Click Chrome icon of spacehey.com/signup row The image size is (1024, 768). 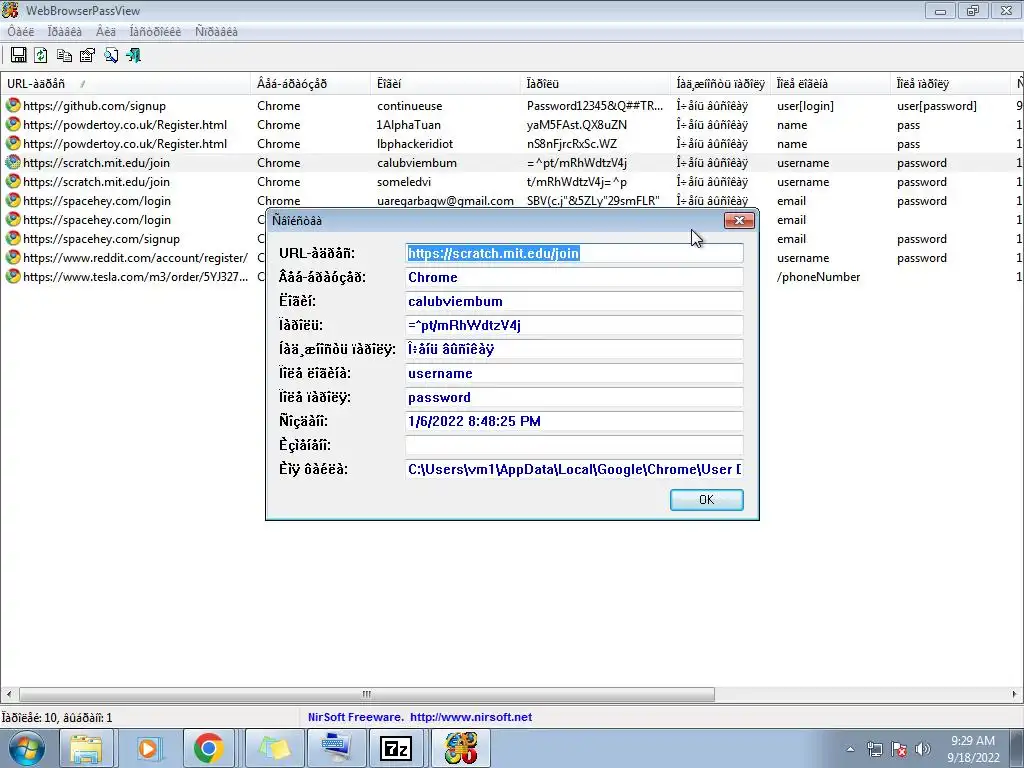pos(12,238)
